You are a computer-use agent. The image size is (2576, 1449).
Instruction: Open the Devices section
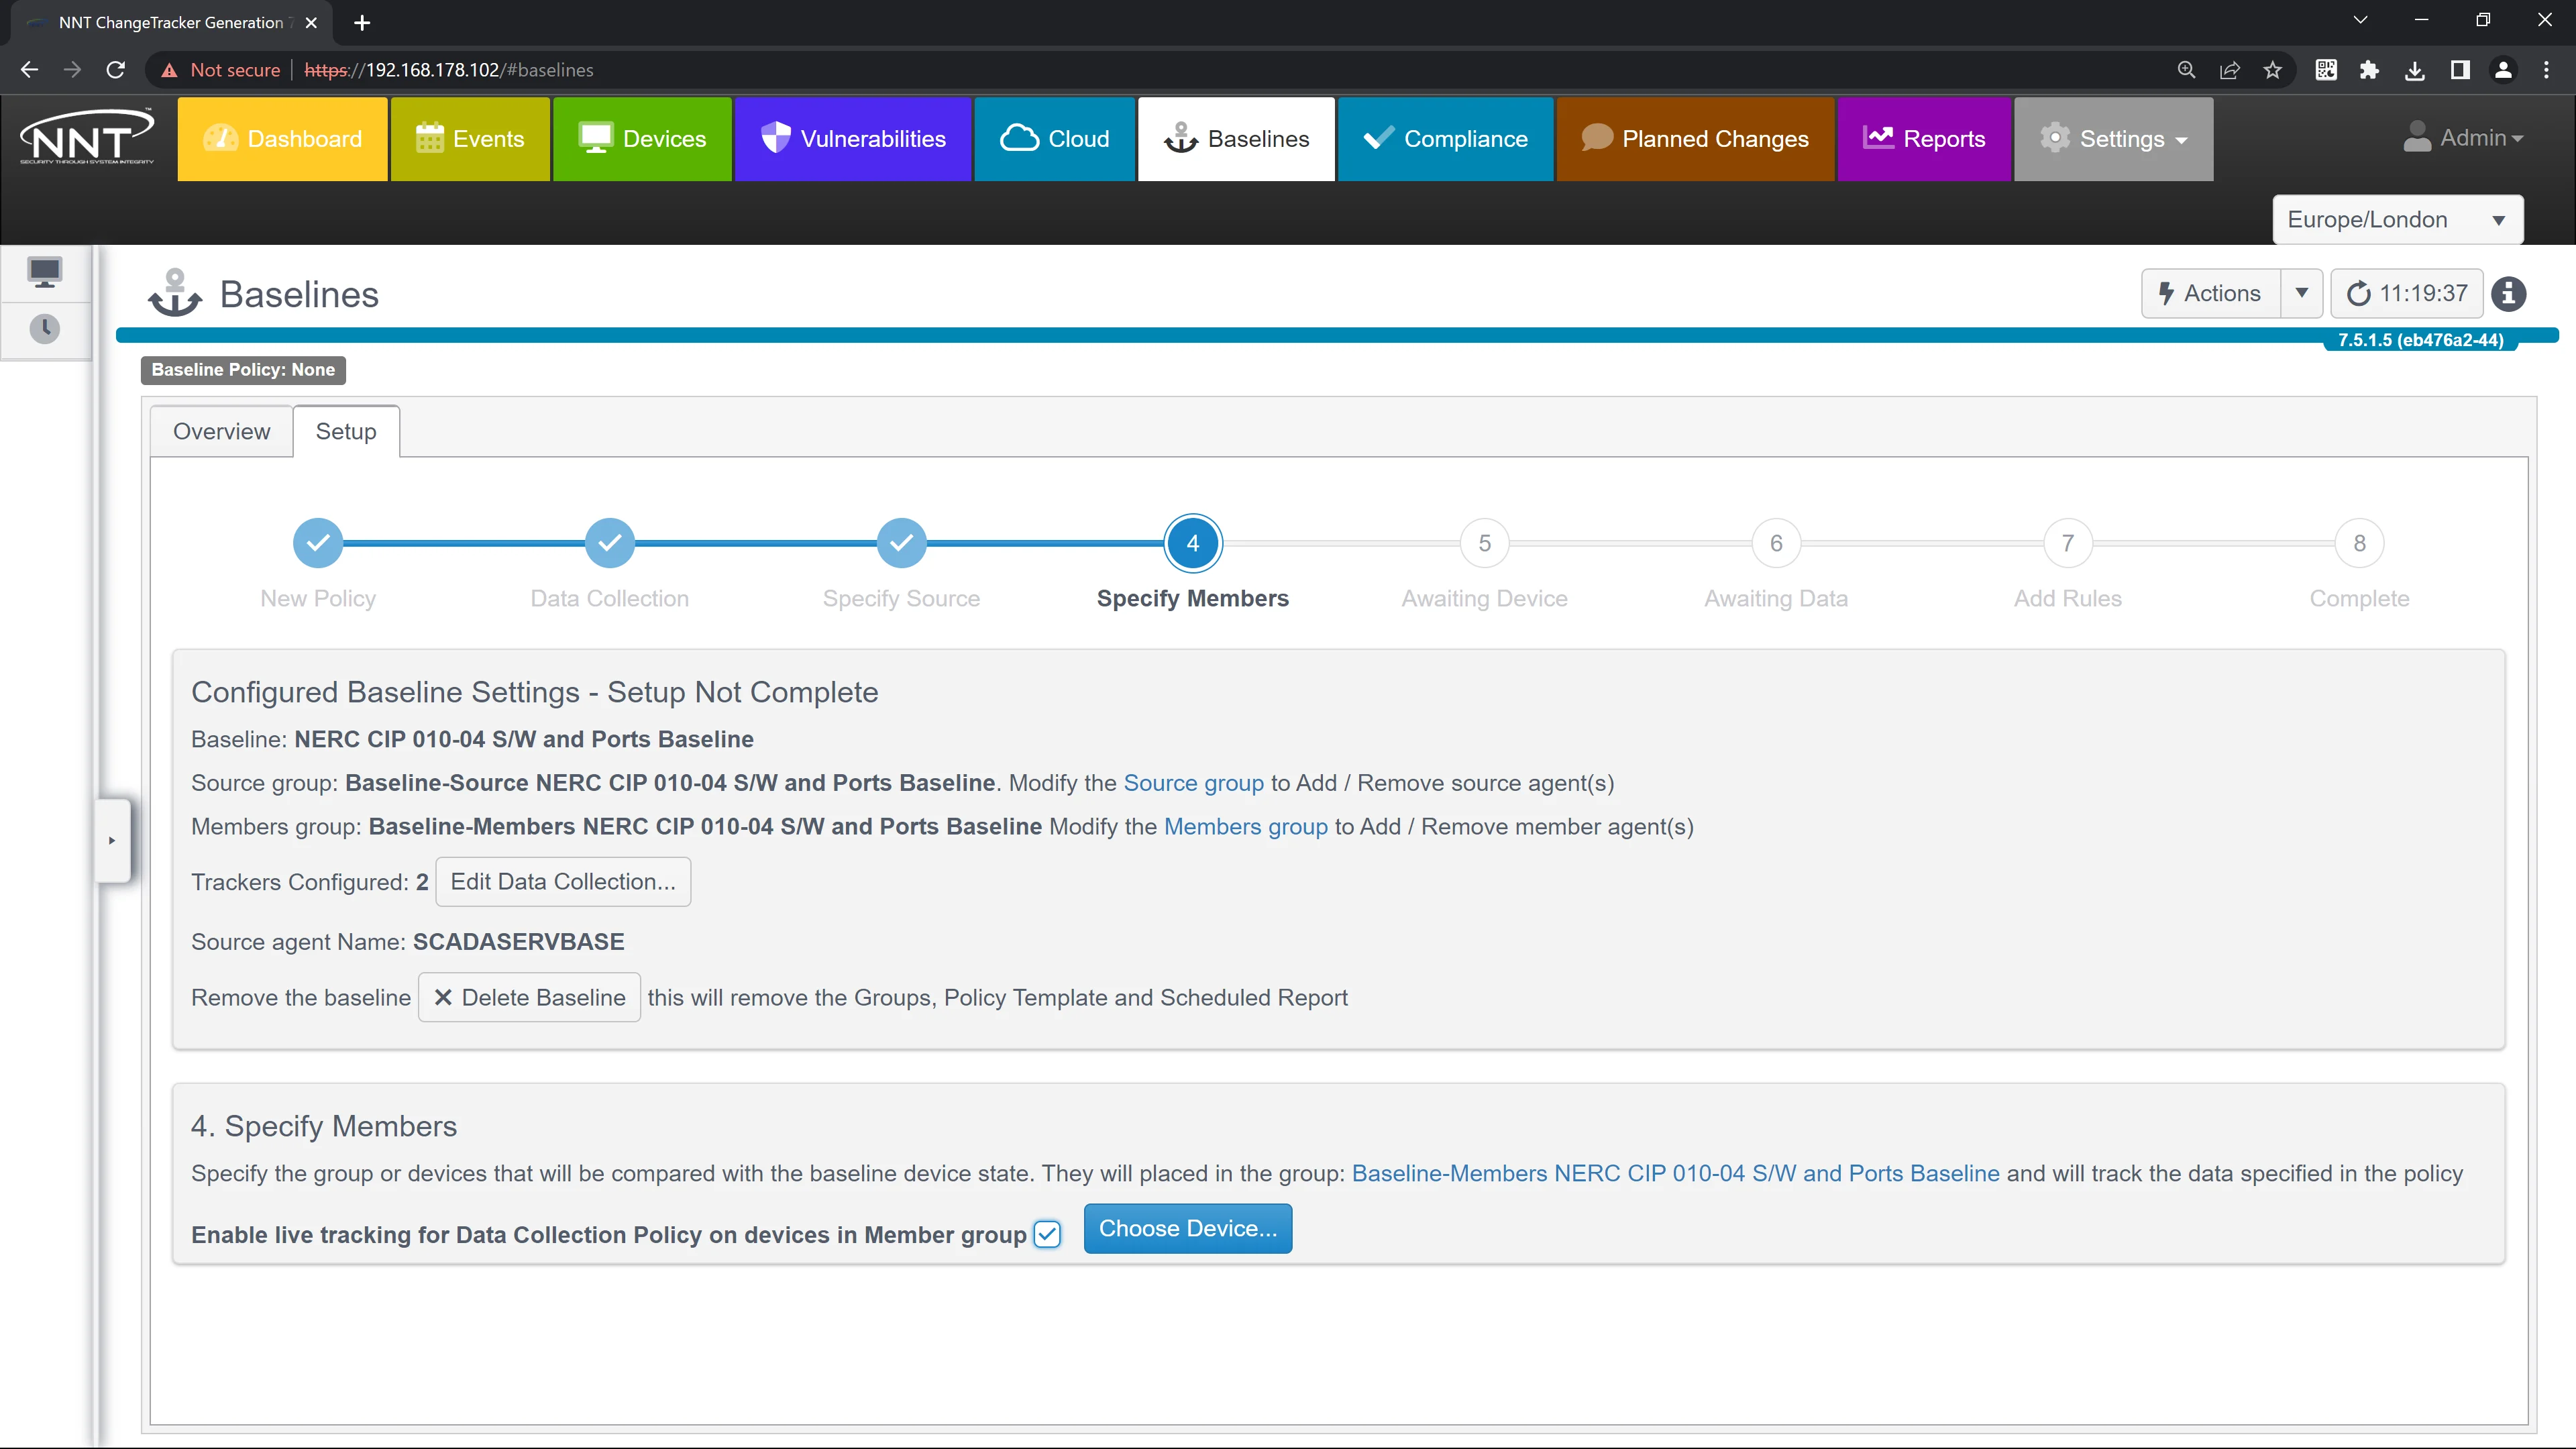642,139
